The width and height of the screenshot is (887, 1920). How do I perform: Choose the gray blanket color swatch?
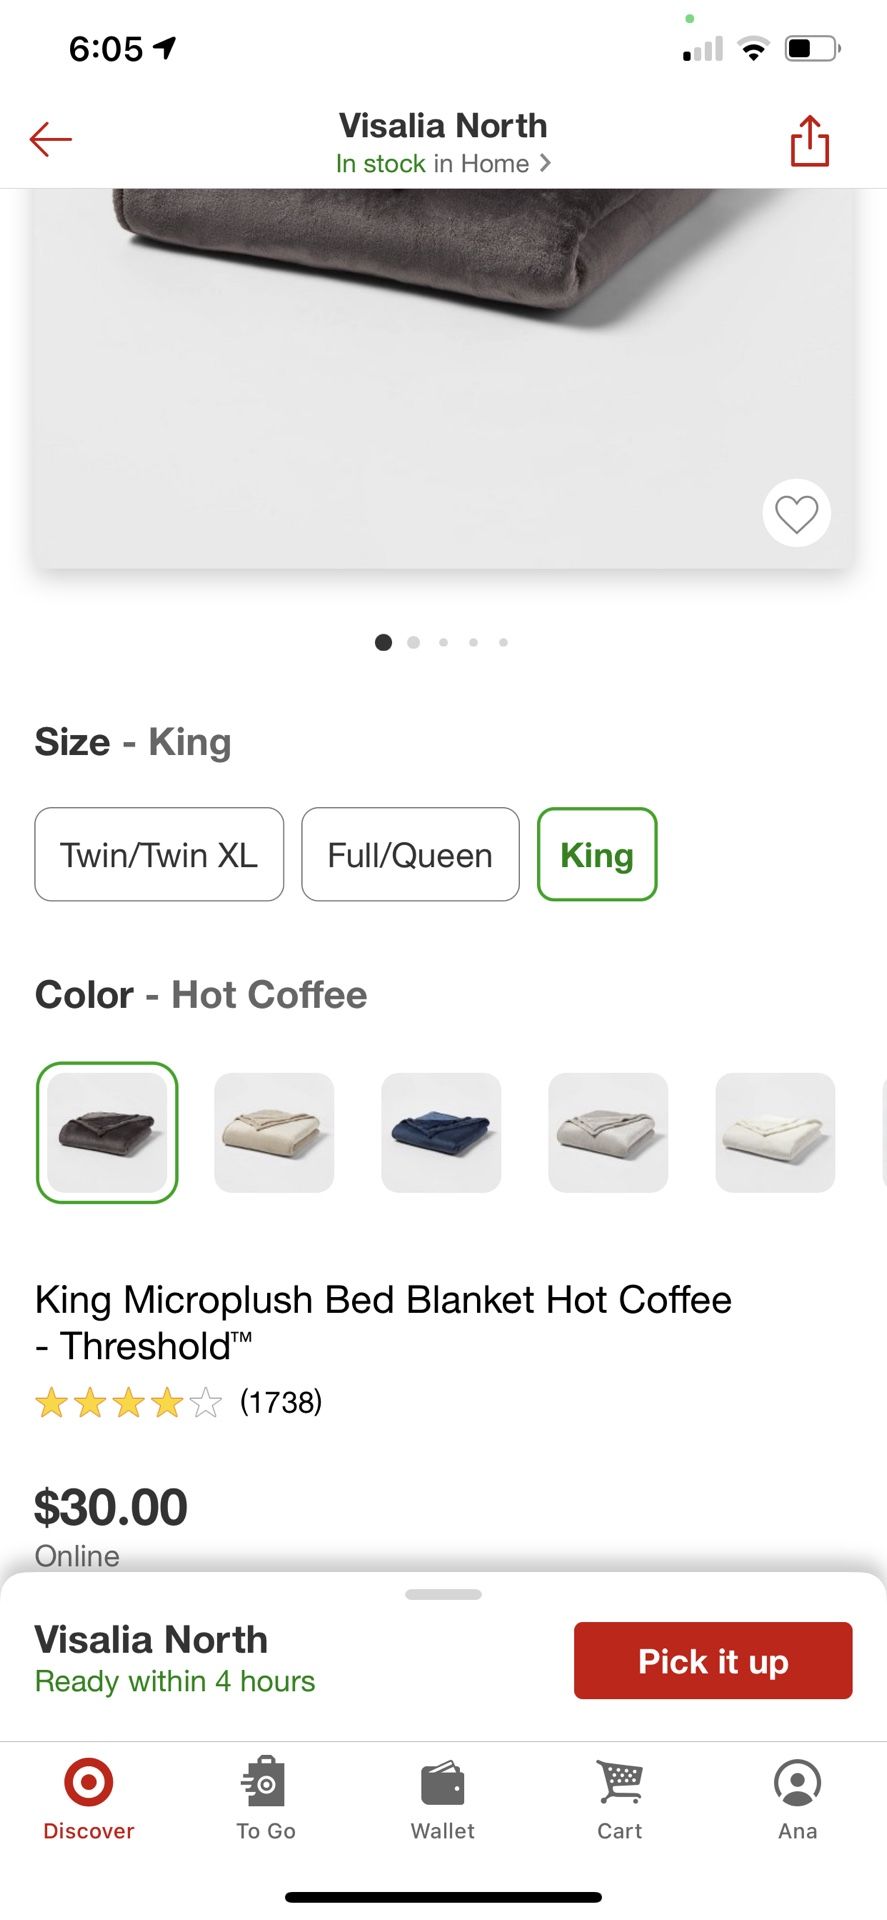[608, 1132]
